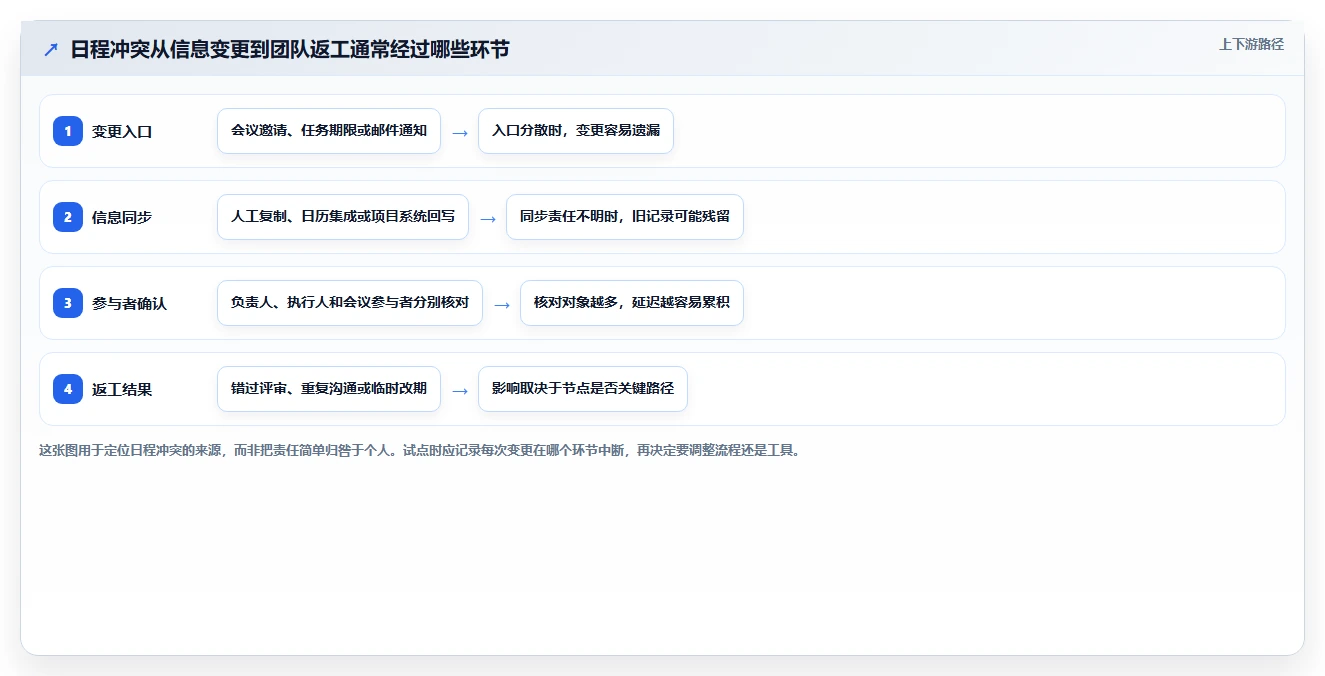Viewport: 1325px width, 676px height.
Task: Click the step number 3 badge
Action: tap(68, 303)
